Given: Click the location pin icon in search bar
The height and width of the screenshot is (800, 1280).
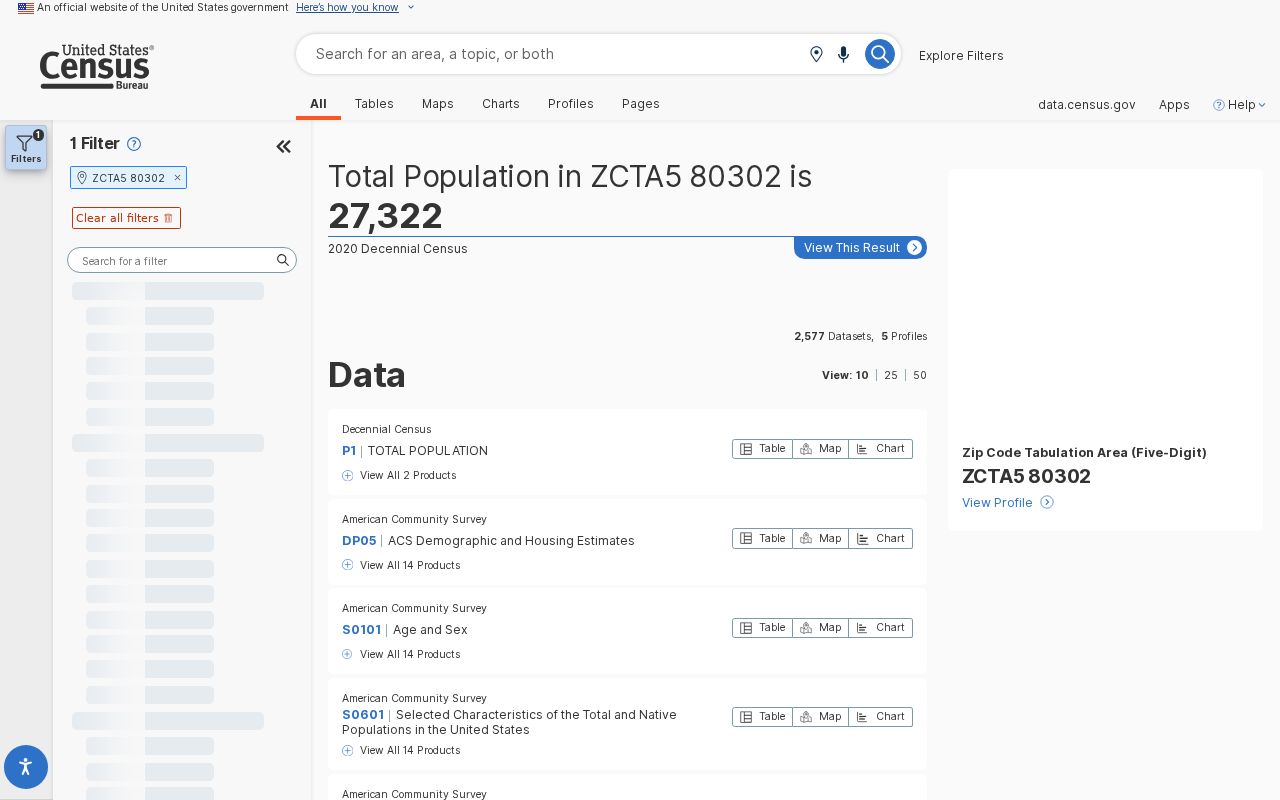Looking at the screenshot, I should click(816, 54).
